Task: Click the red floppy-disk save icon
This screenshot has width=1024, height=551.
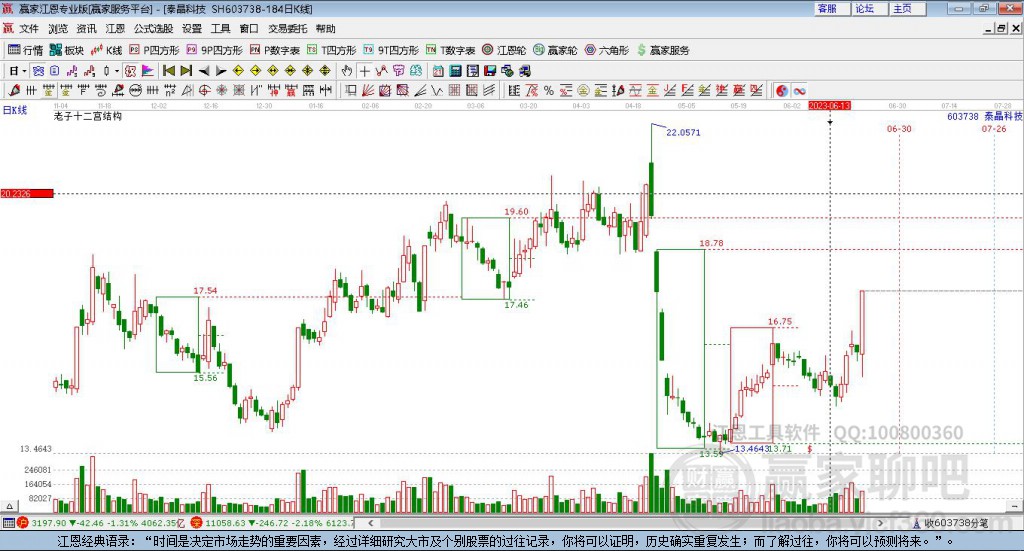Action: 490,71
